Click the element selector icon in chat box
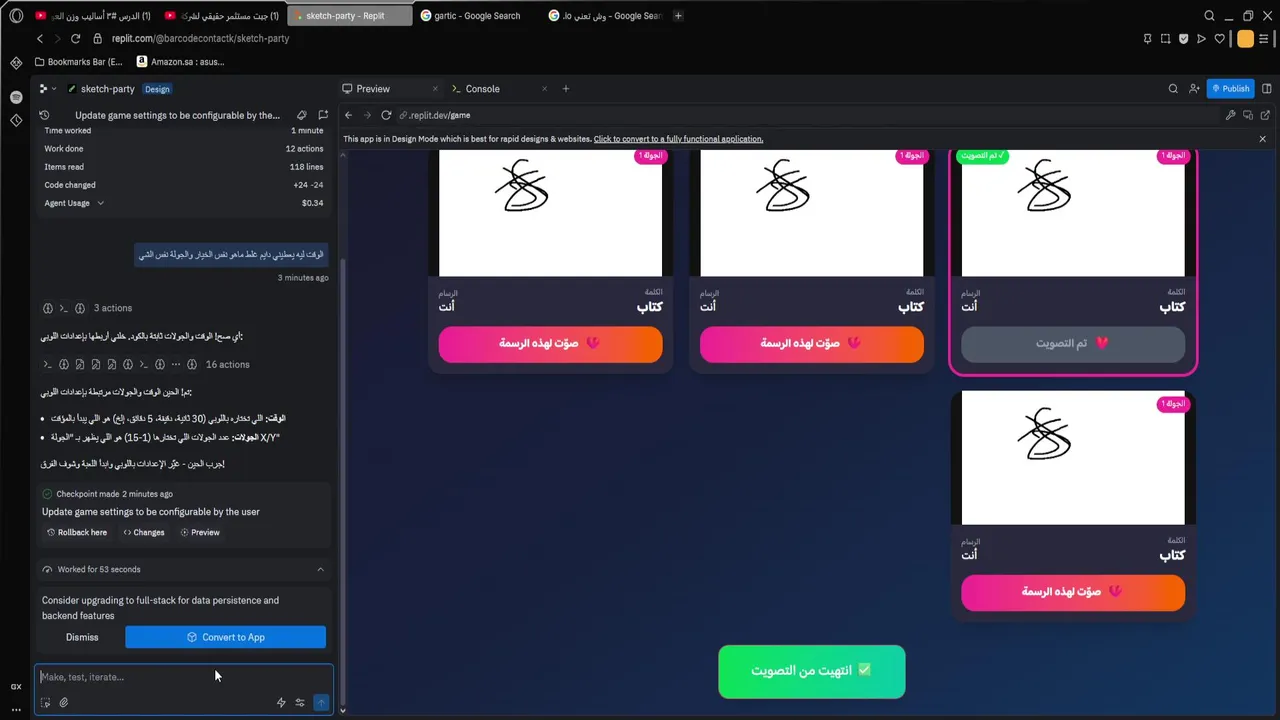Viewport: 1280px width, 720px height. point(45,703)
